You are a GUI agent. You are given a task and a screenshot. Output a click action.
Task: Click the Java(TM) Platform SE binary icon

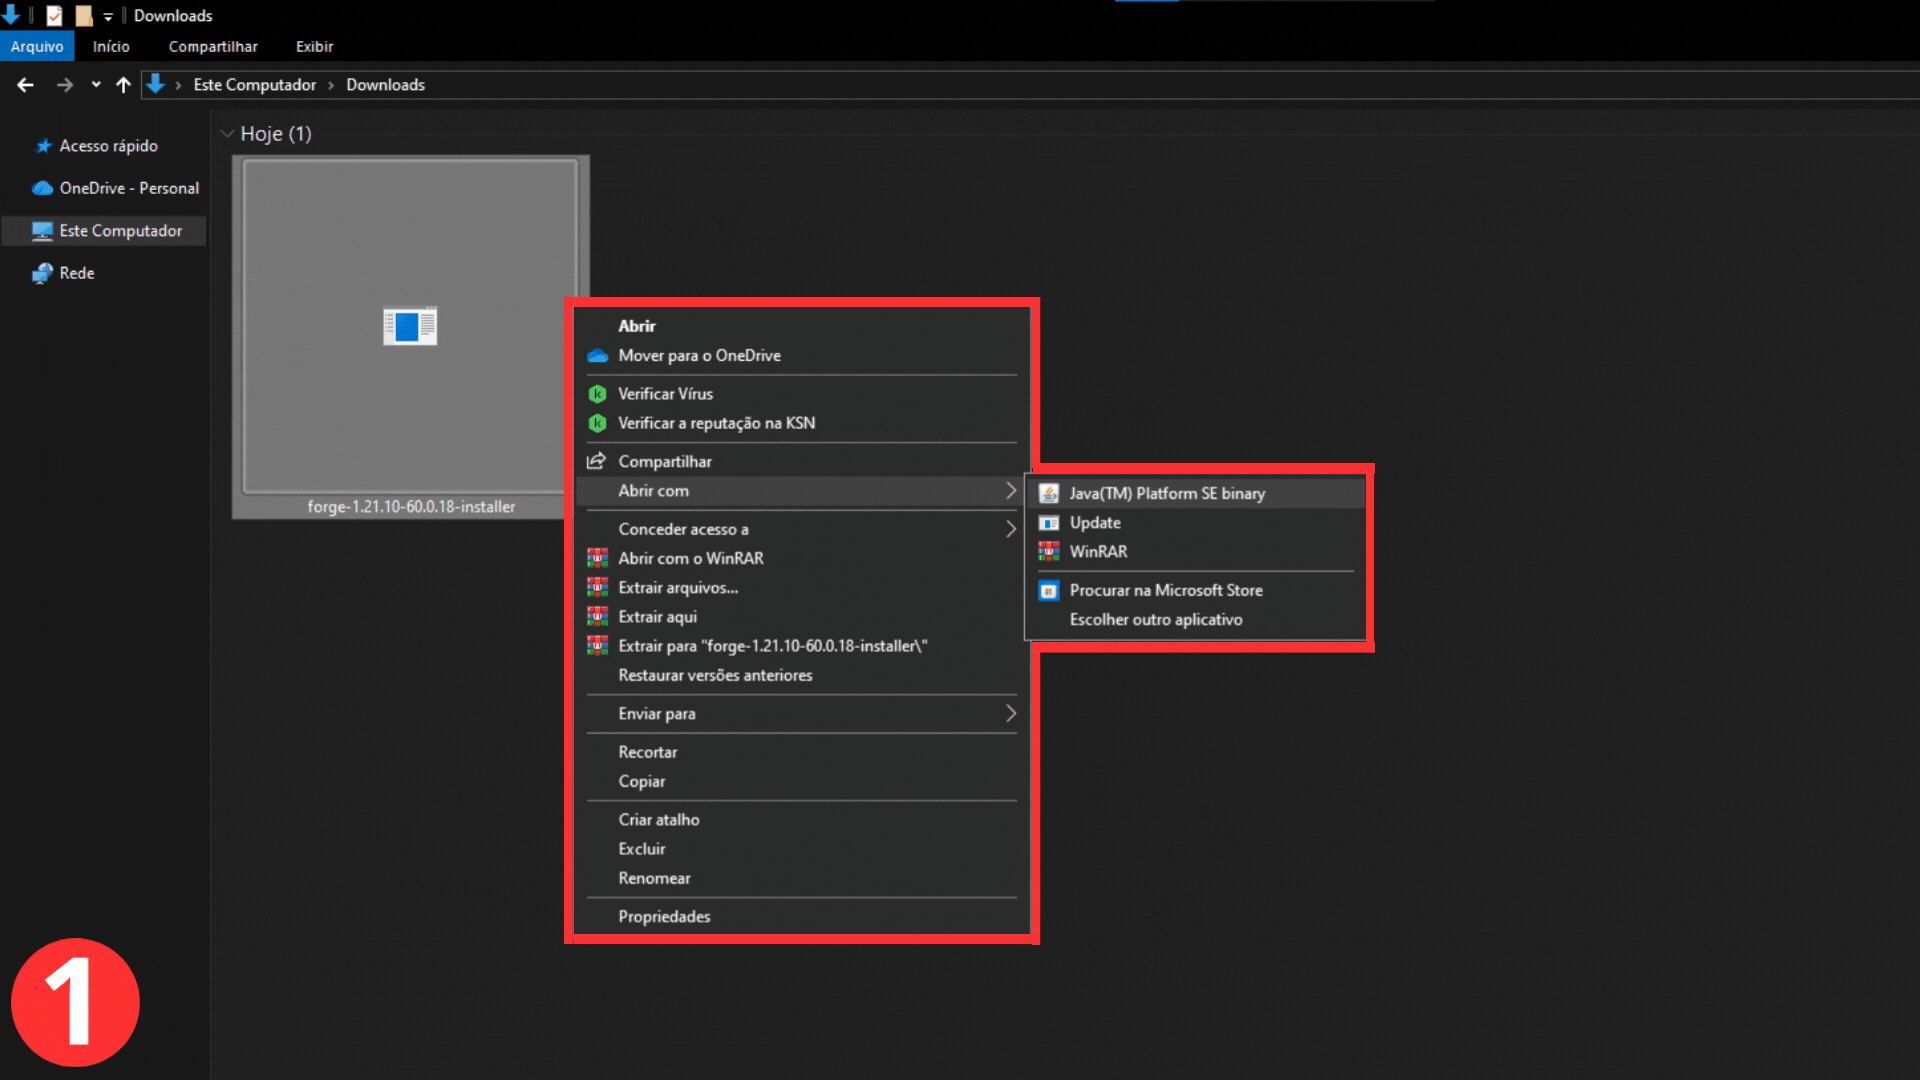tap(1048, 493)
